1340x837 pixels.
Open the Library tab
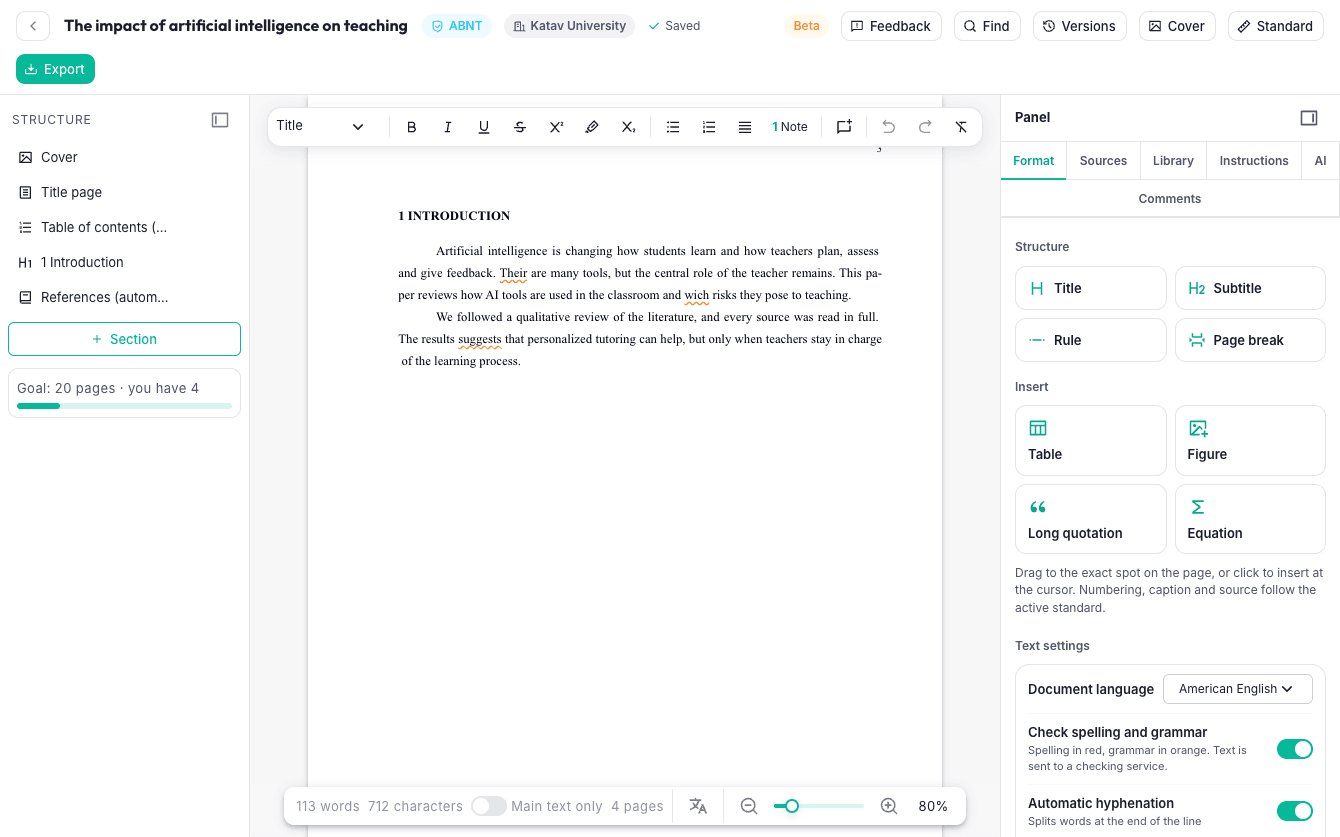pos(1173,161)
